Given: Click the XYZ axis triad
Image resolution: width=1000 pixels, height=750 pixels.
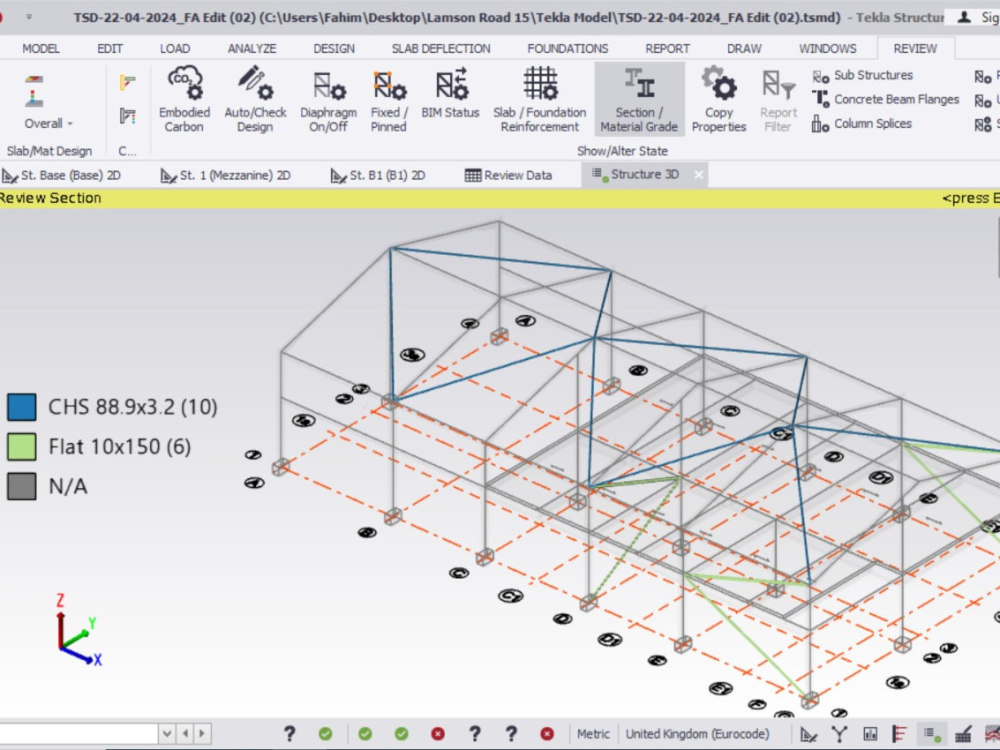Looking at the screenshot, I should [x=78, y=630].
